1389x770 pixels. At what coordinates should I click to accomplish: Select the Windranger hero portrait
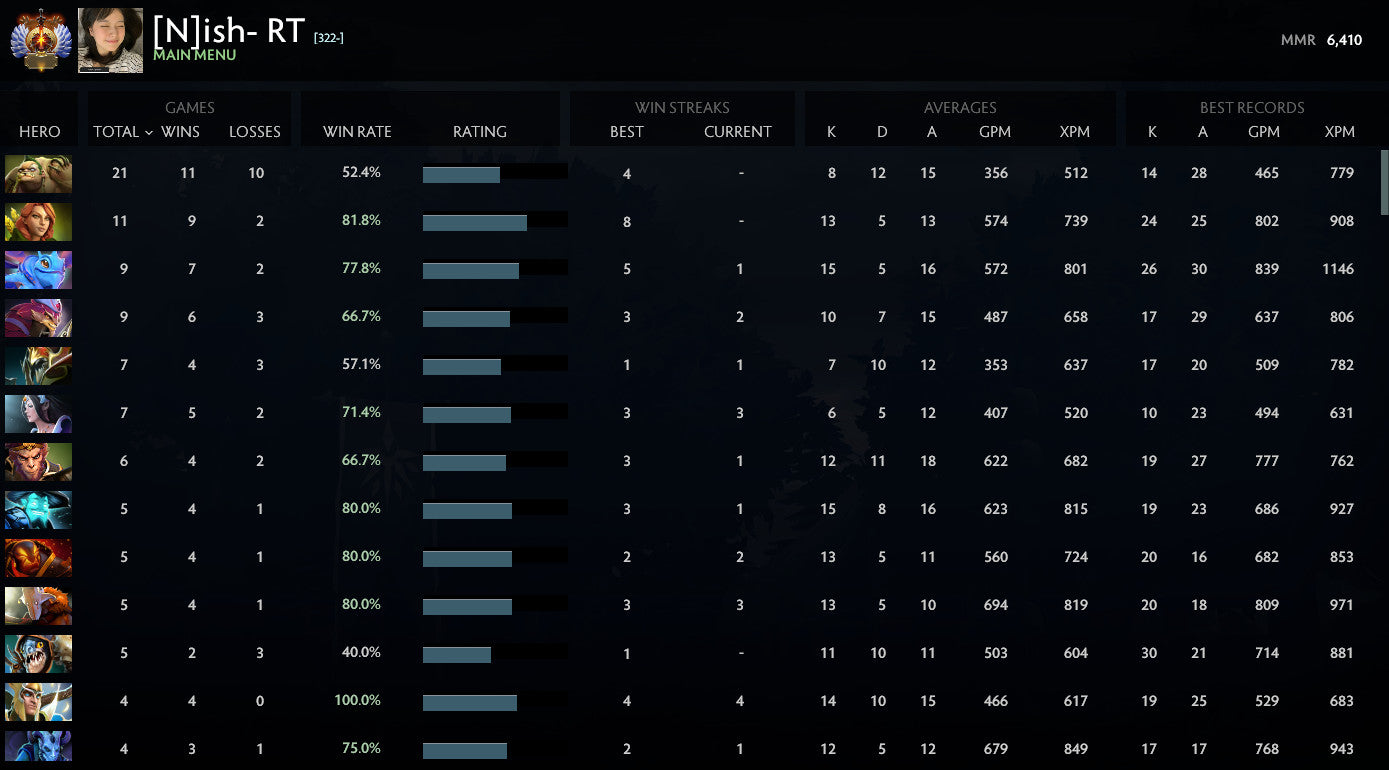[x=38, y=222]
